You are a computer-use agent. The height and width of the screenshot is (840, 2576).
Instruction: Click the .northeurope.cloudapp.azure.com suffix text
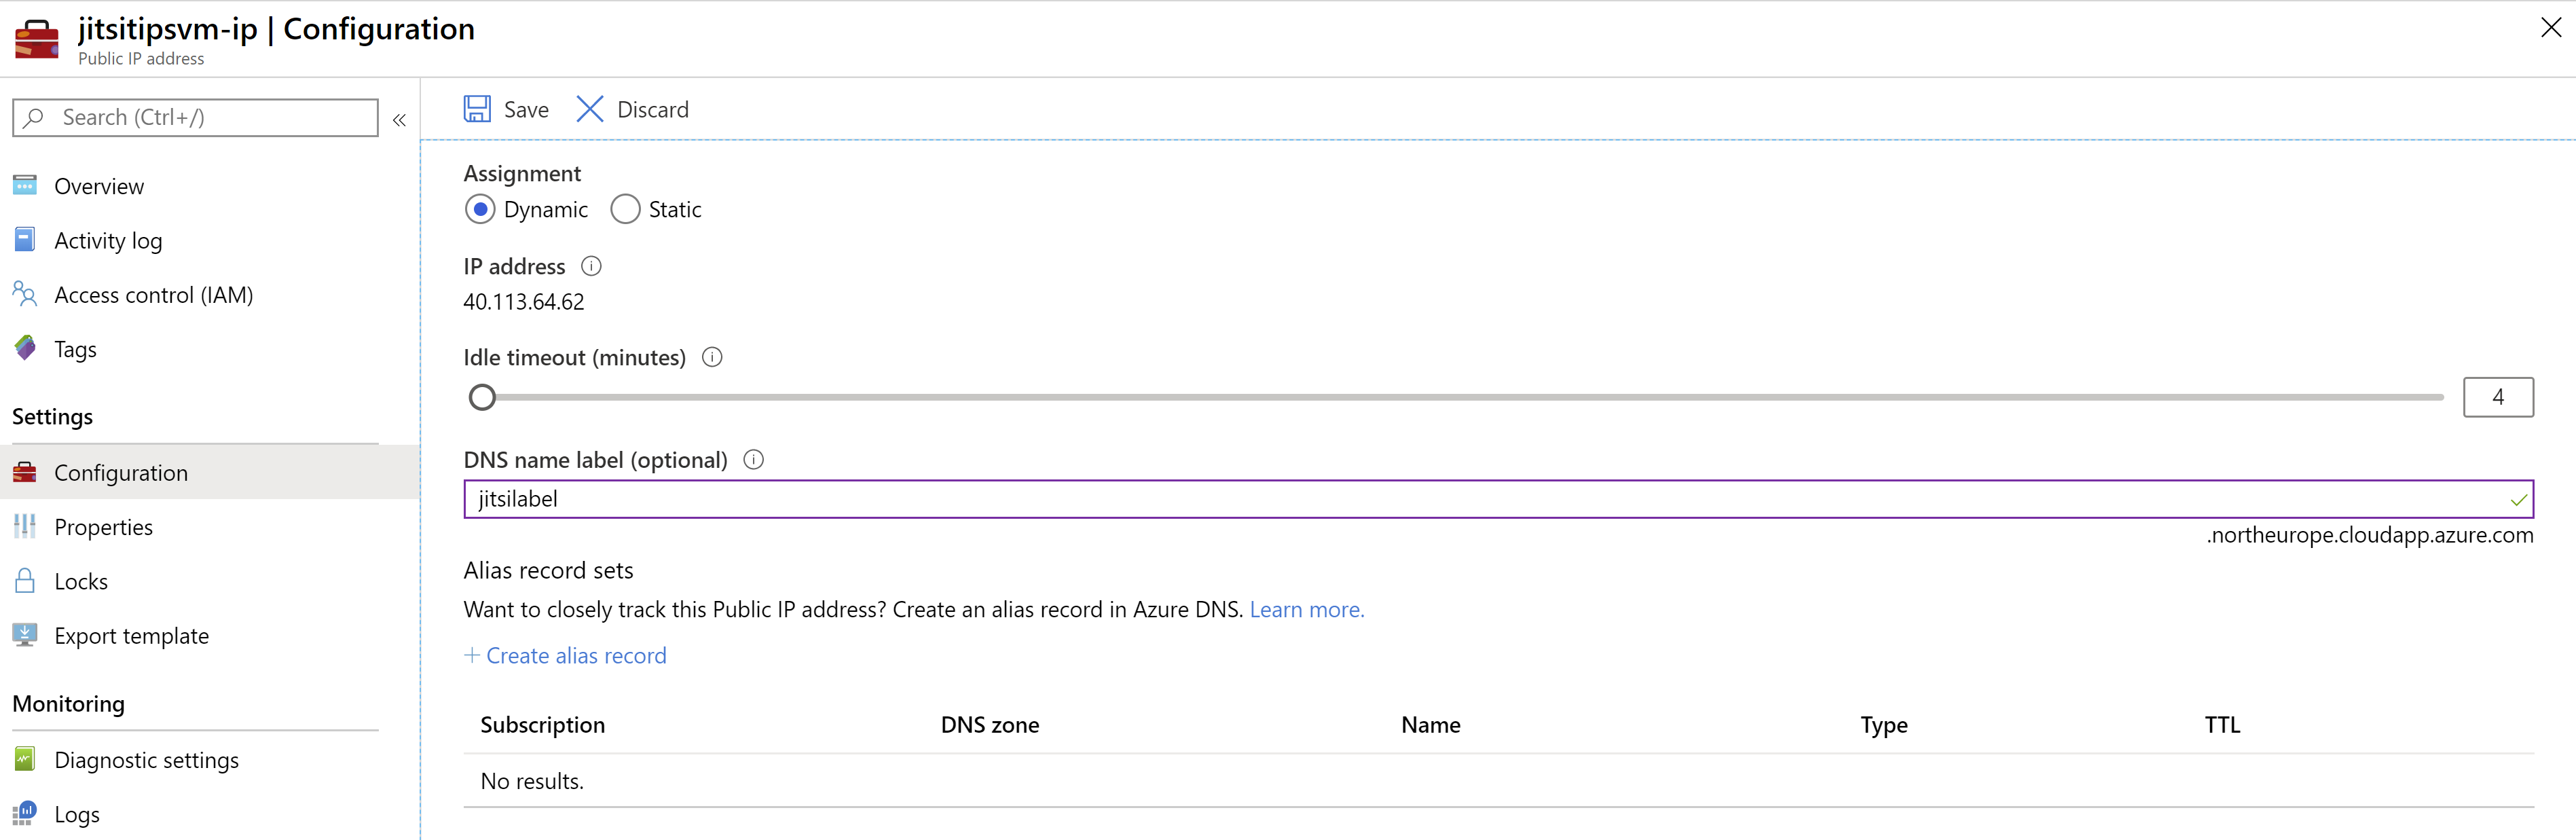[2369, 535]
